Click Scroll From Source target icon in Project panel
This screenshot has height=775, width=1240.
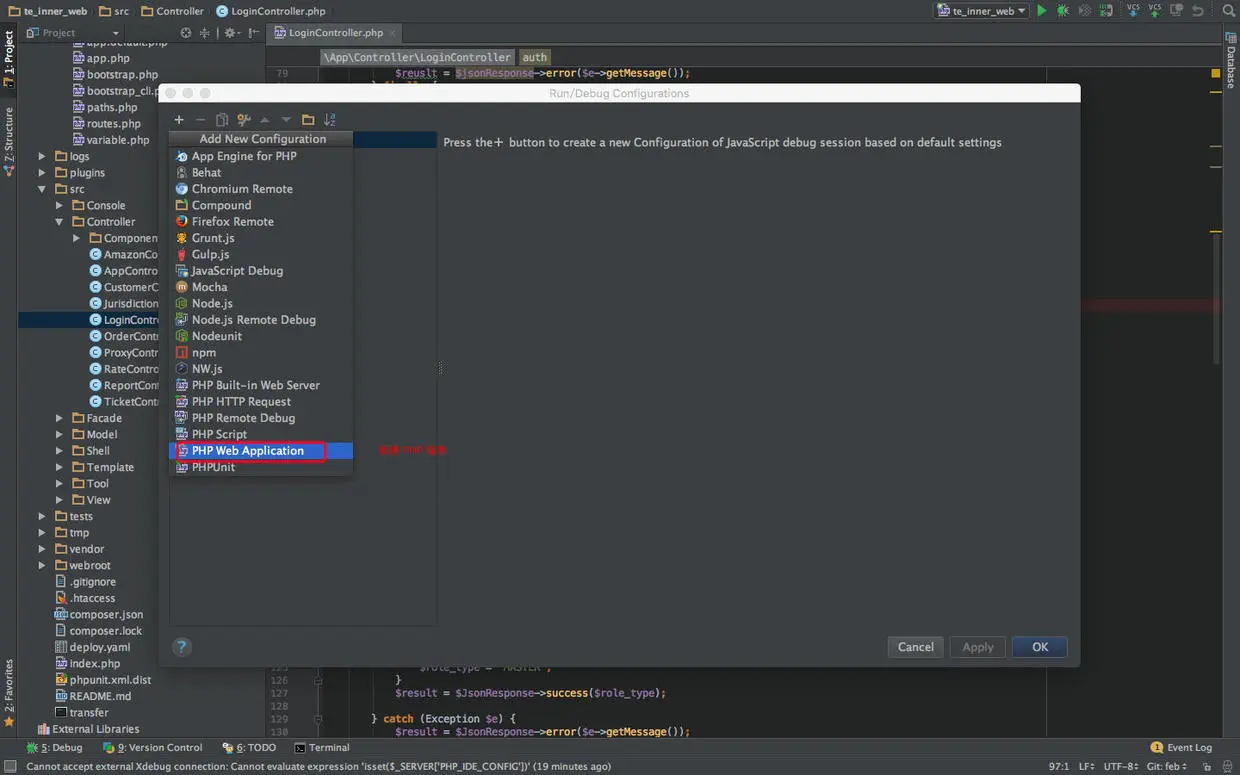186,33
